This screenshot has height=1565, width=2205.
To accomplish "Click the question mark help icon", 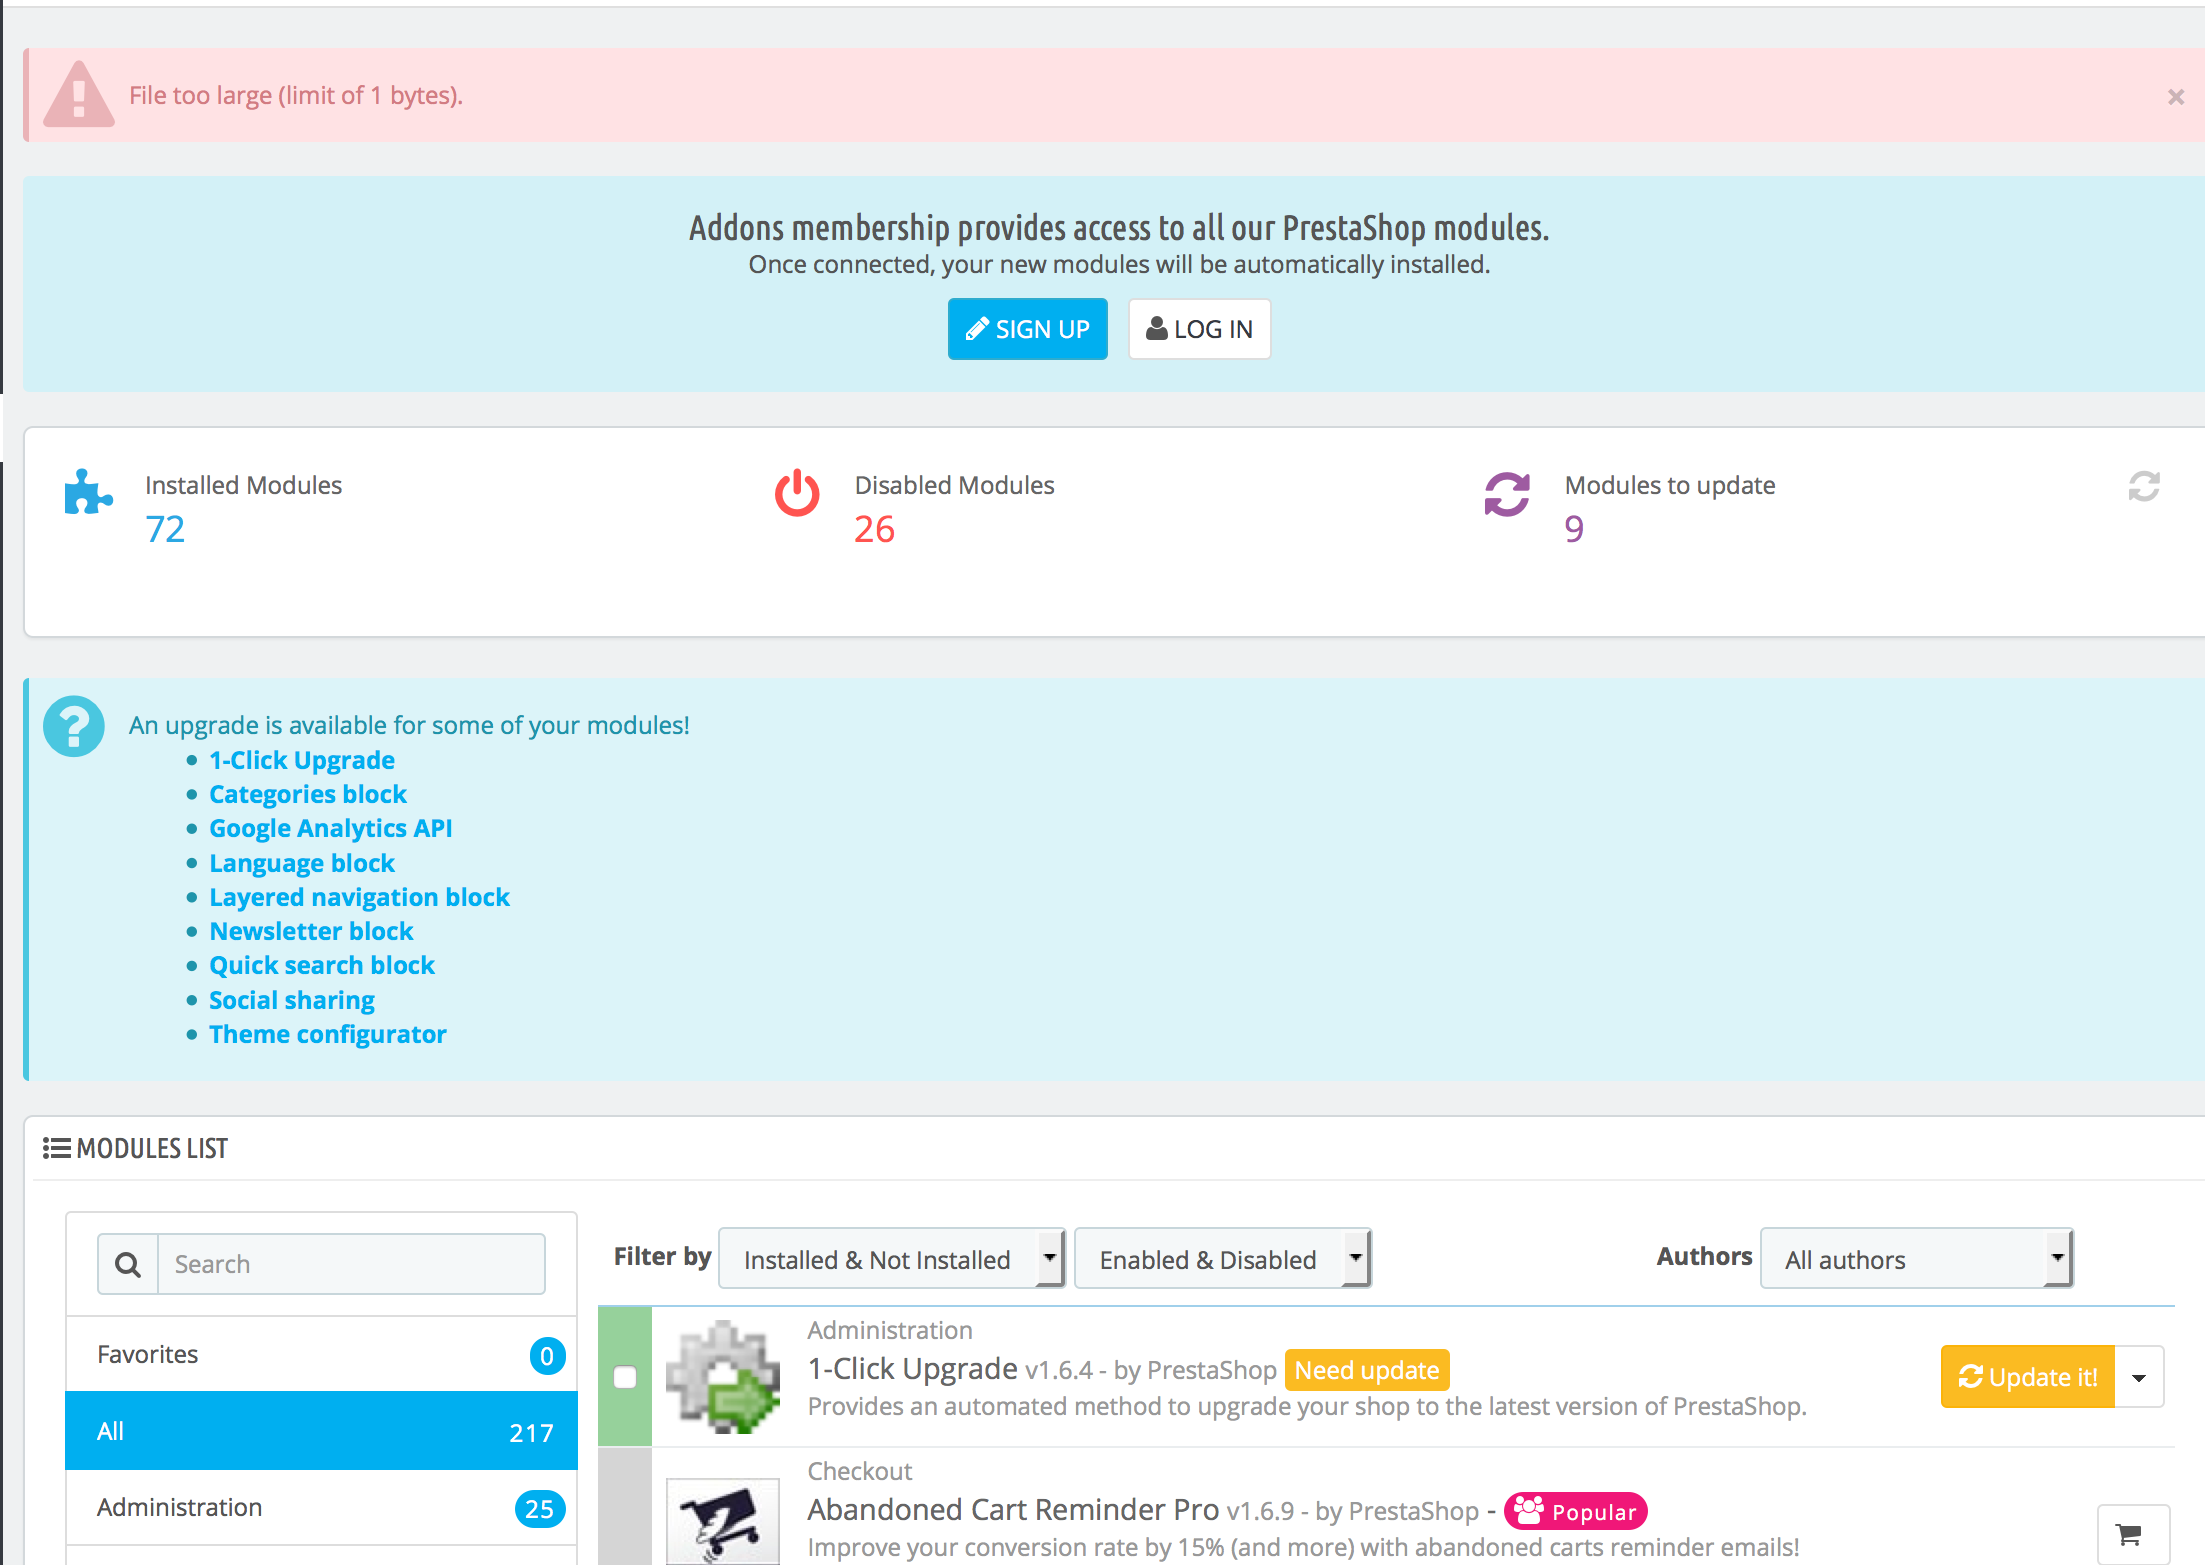I will (x=74, y=726).
